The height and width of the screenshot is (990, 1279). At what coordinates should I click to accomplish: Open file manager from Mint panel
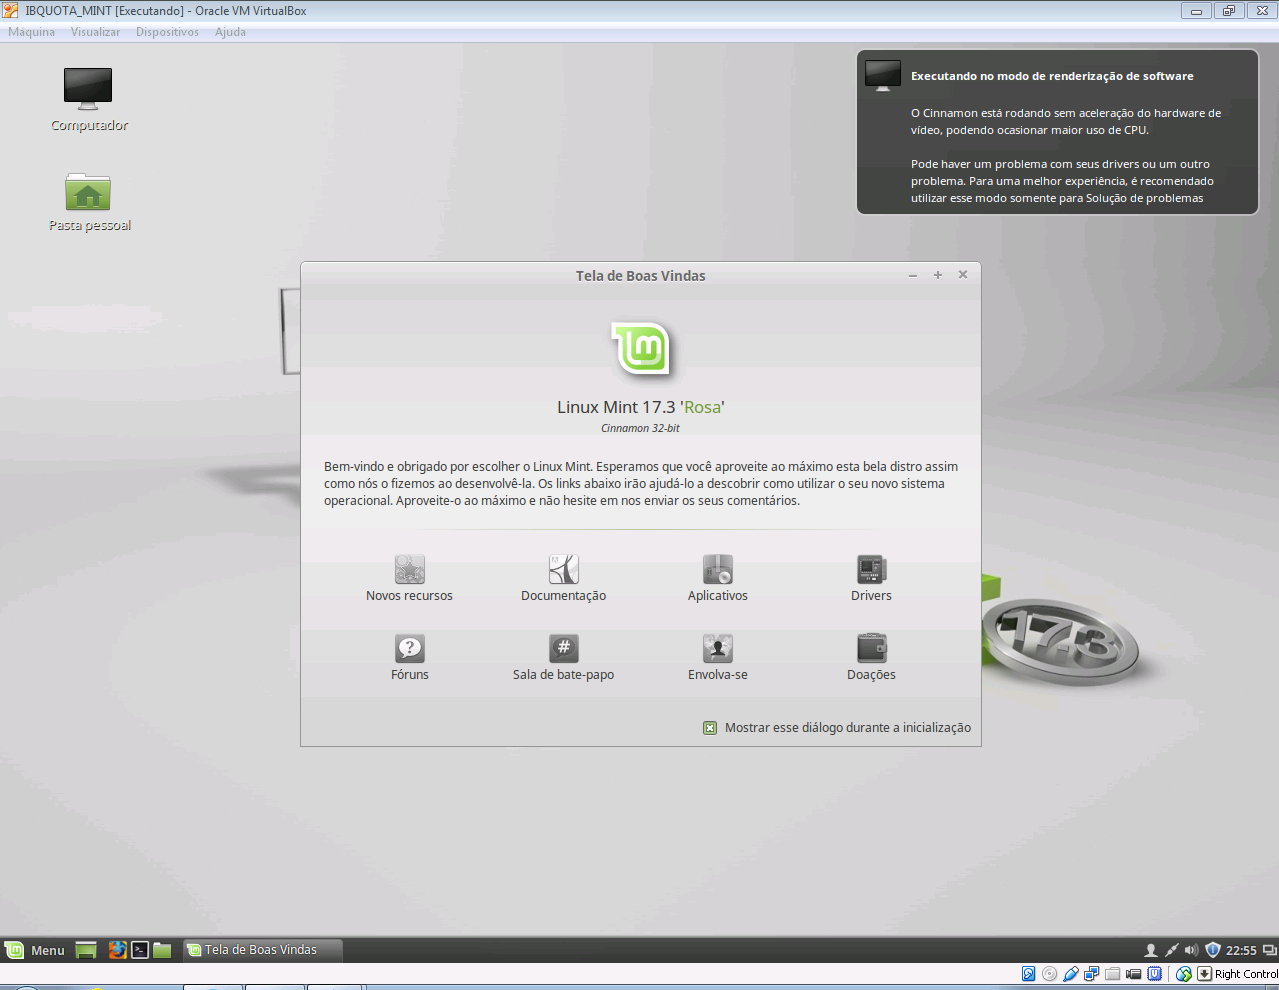[162, 950]
